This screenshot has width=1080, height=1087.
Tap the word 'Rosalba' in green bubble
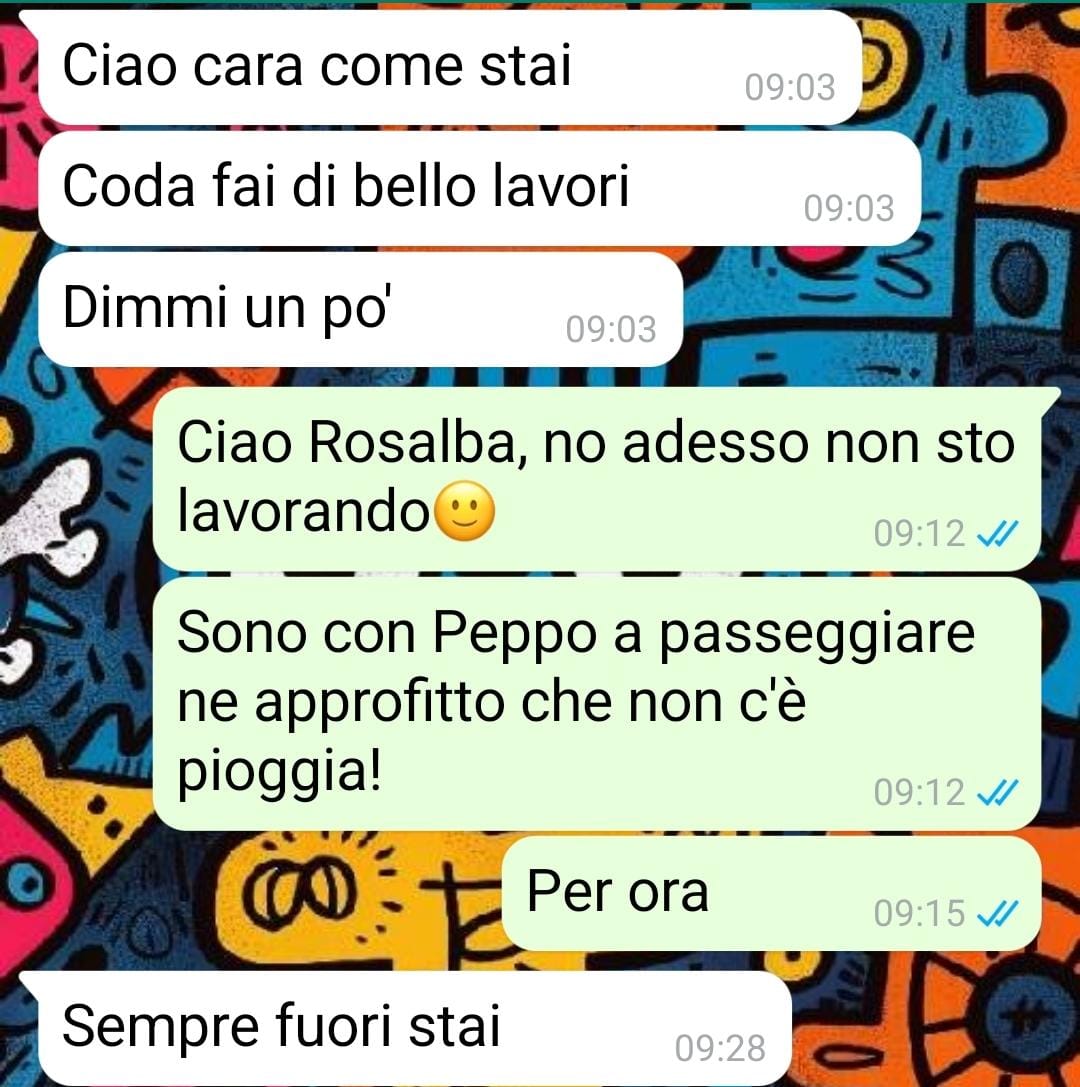point(412,442)
